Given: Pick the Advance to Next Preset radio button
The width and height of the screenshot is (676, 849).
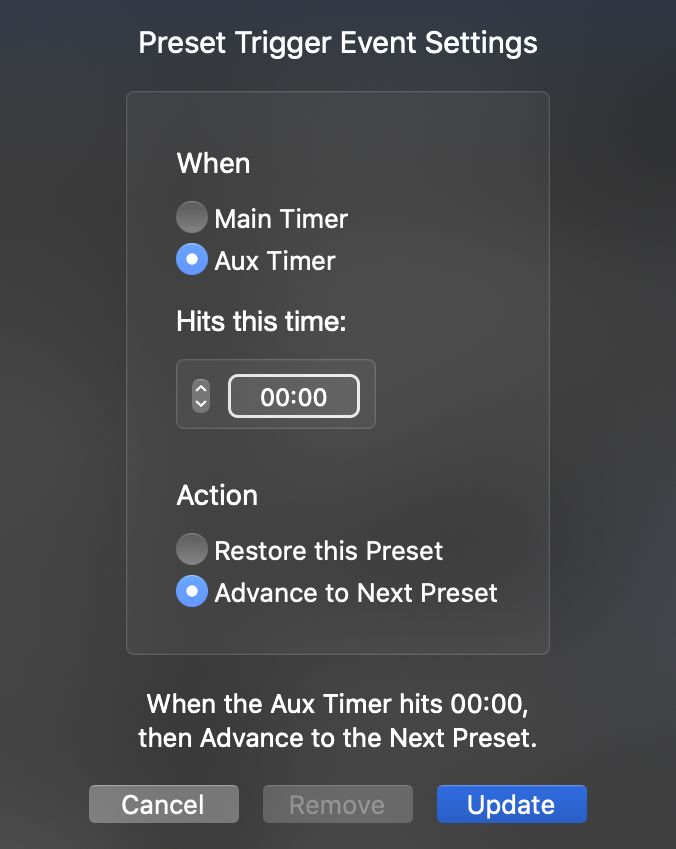Looking at the screenshot, I should coord(191,592).
